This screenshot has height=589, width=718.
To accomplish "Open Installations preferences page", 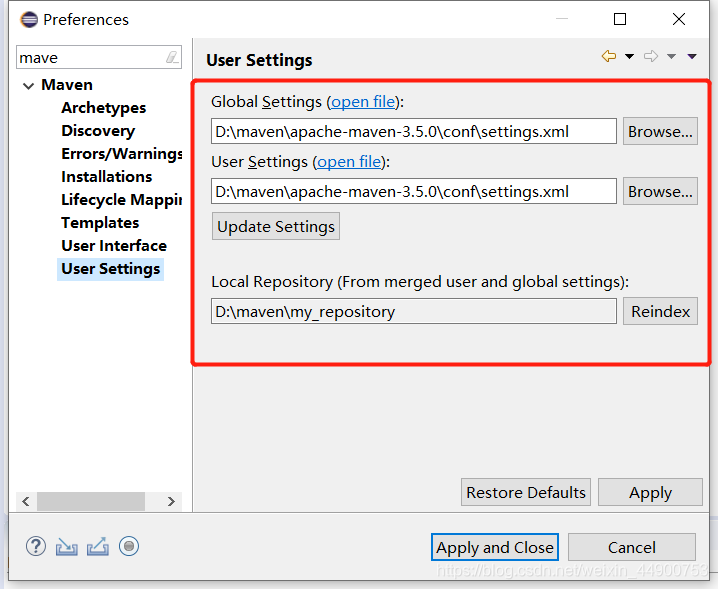I will (x=107, y=176).
